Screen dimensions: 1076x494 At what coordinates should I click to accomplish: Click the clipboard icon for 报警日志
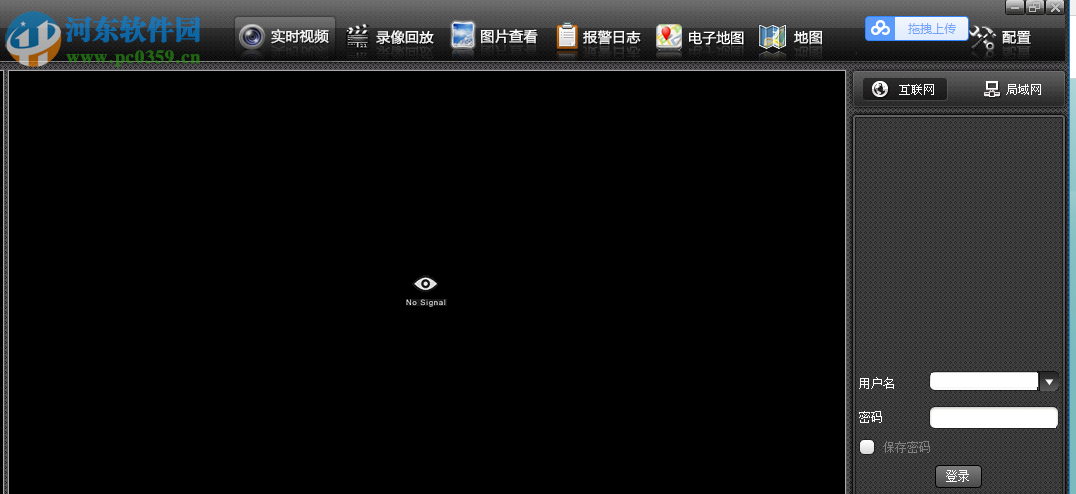(567, 36)
